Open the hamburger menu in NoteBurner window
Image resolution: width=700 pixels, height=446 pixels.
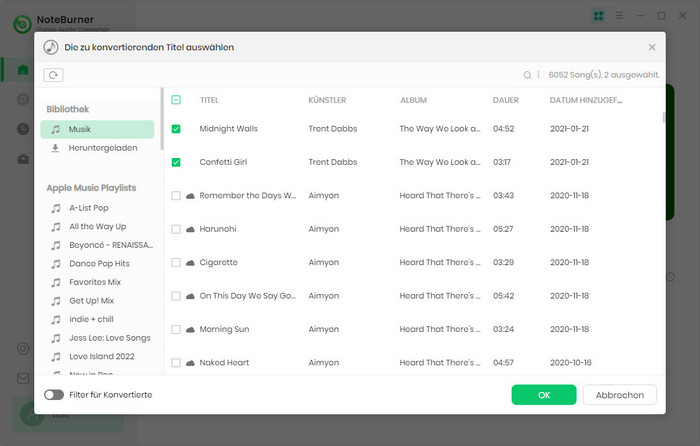pos(619,16)
